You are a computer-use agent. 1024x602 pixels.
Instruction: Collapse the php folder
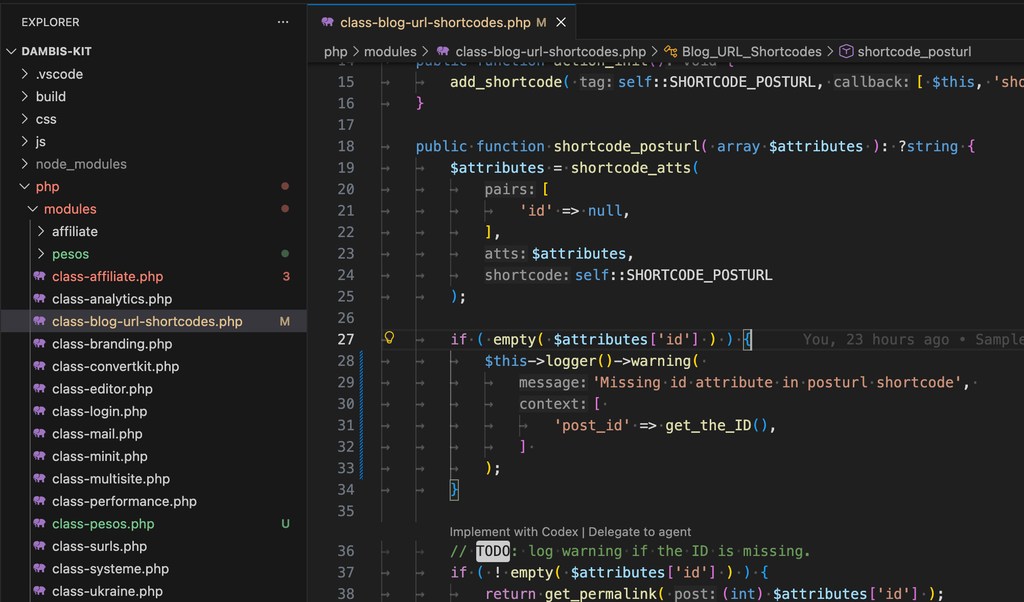click(25, 187)
